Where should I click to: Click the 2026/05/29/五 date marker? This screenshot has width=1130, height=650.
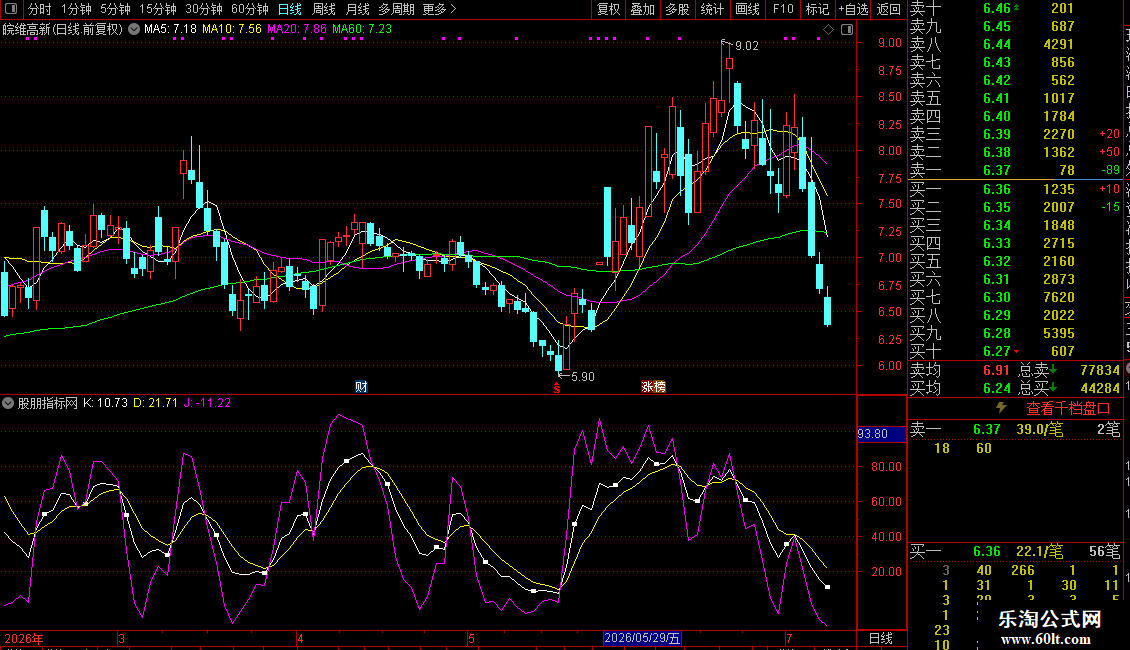pyautogui.click(x=642, y=638)
